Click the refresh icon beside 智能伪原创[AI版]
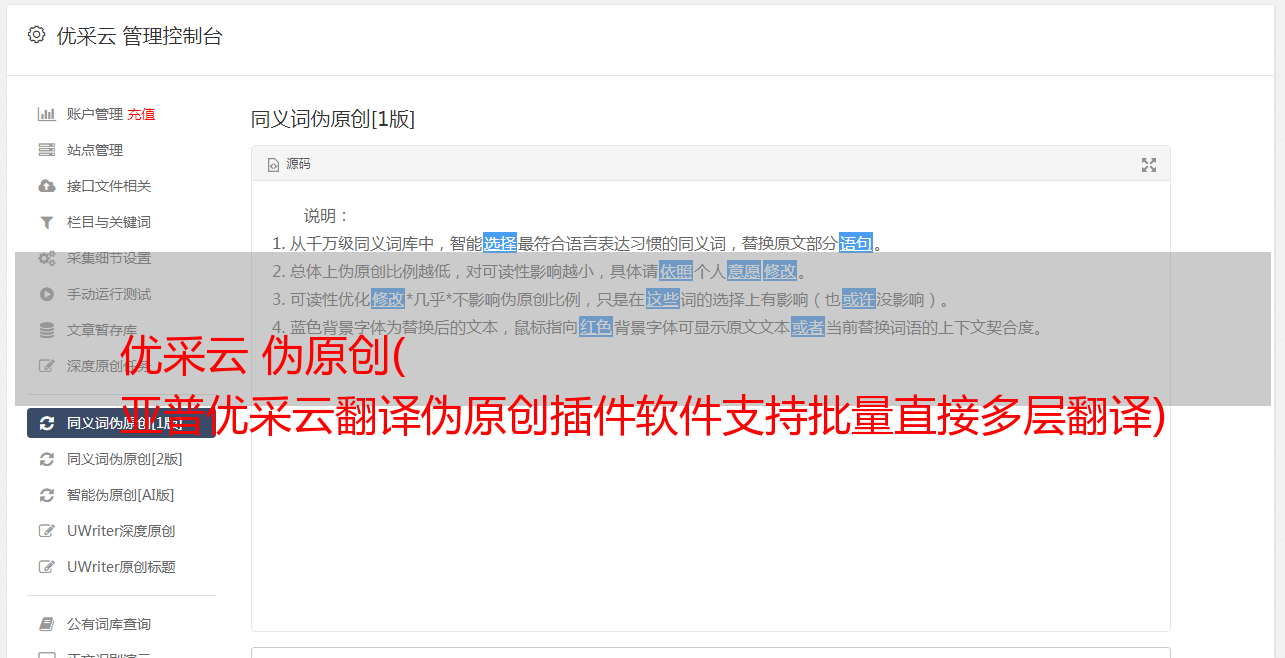This screenshot has width=1285, height=658. (46, 495)
